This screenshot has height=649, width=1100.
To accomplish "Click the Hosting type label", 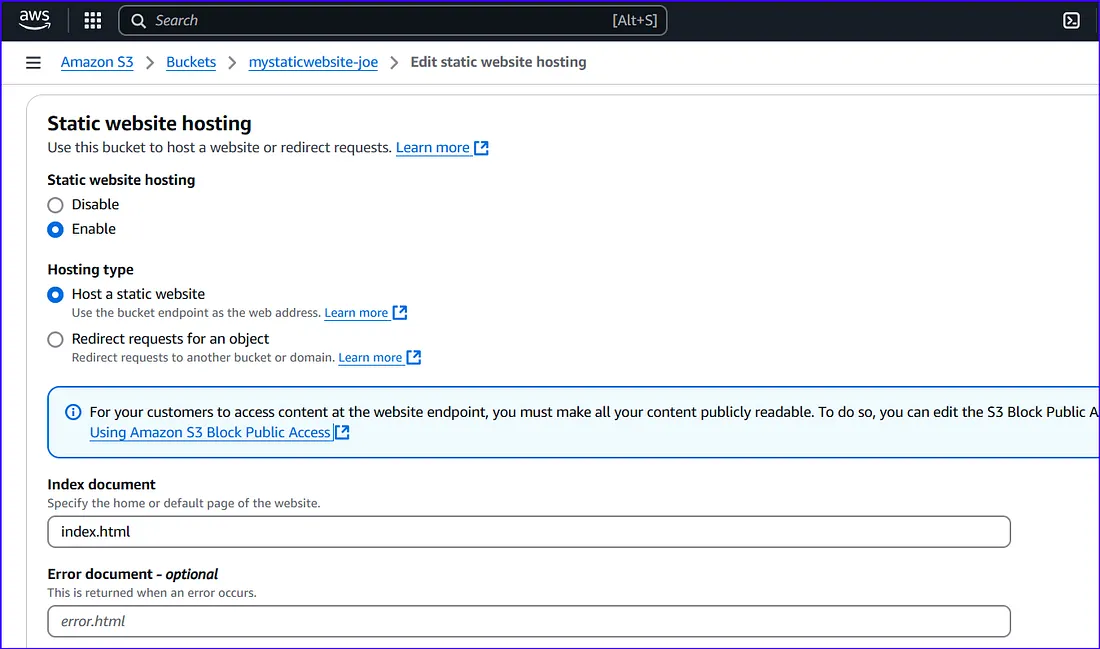I will point(90,269).
